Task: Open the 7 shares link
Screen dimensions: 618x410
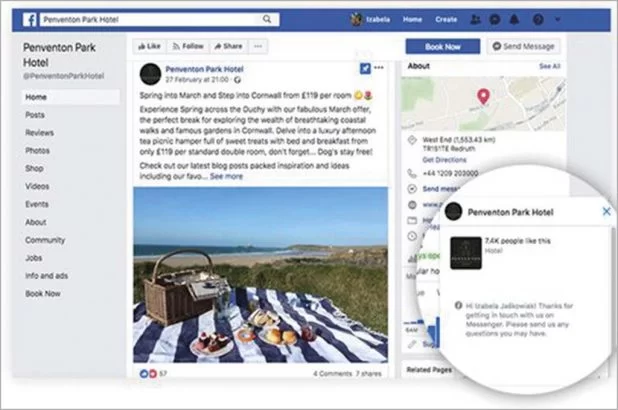Action: tap(369, 373)
